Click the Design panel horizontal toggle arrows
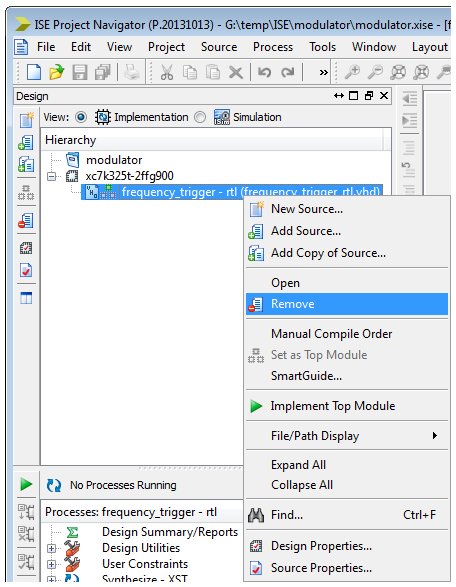This screenshot has width=456, height=587. tap(339, 96)
